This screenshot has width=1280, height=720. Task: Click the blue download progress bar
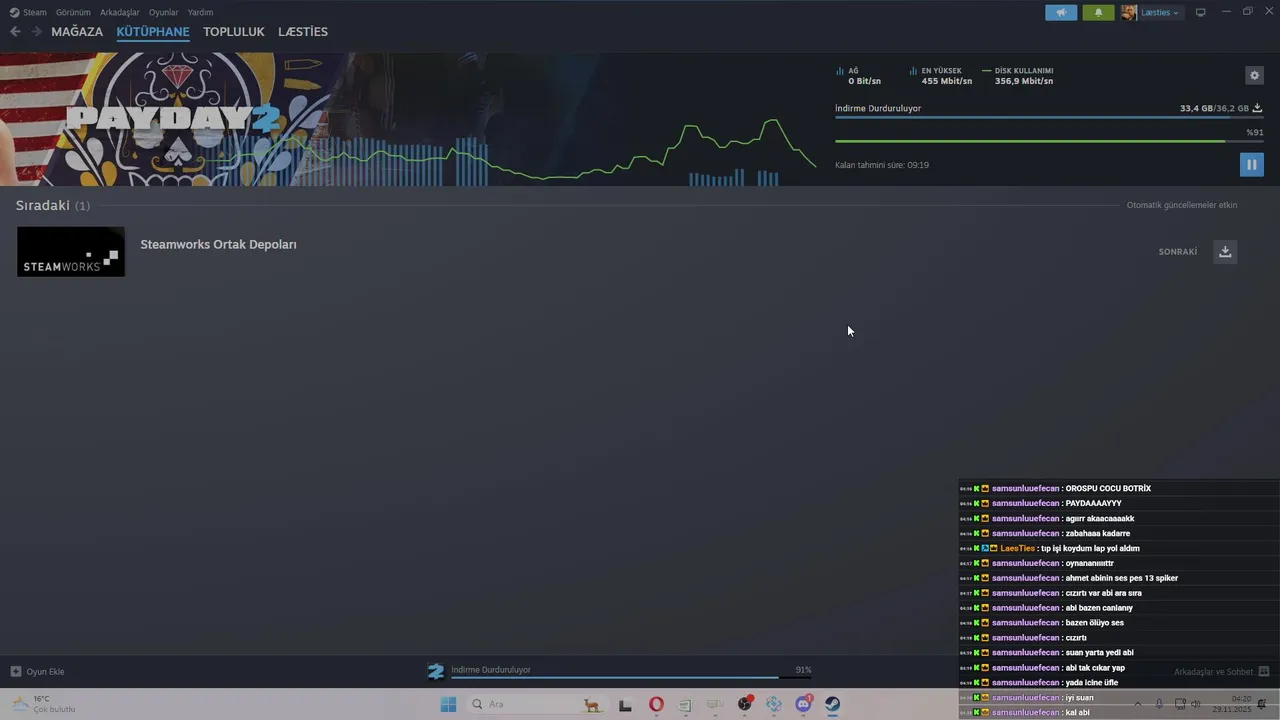(1049, 118)
